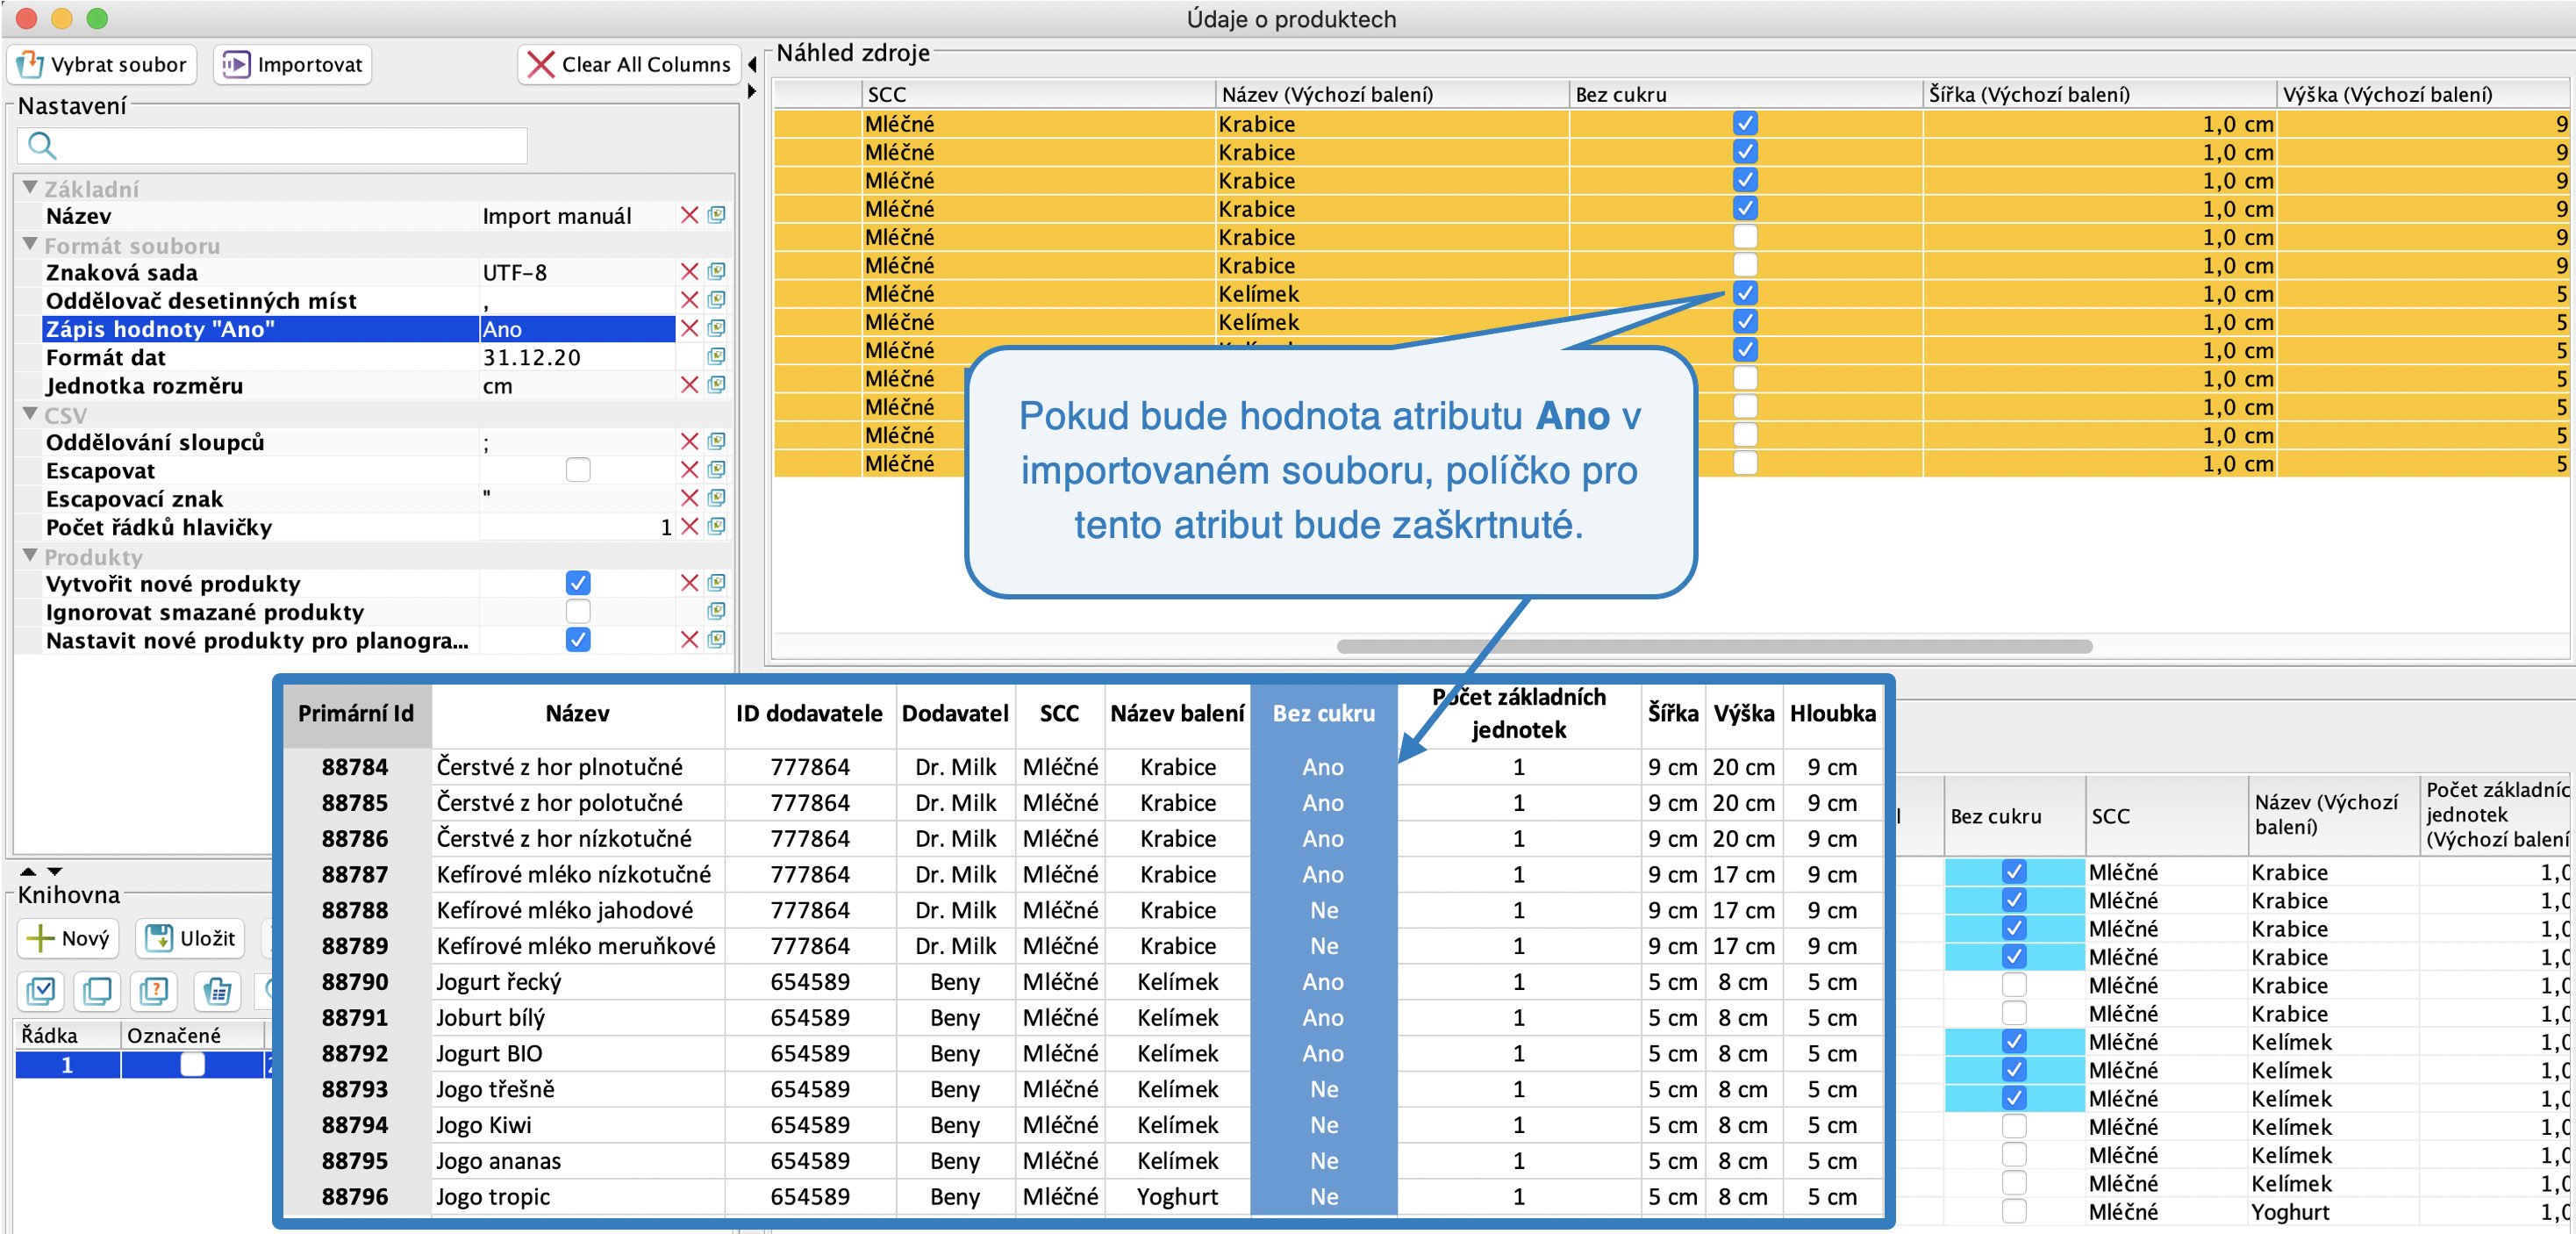Select library row 1
The width and height of the screenshot is (2576, 1234).
[x=143, y=1065]
